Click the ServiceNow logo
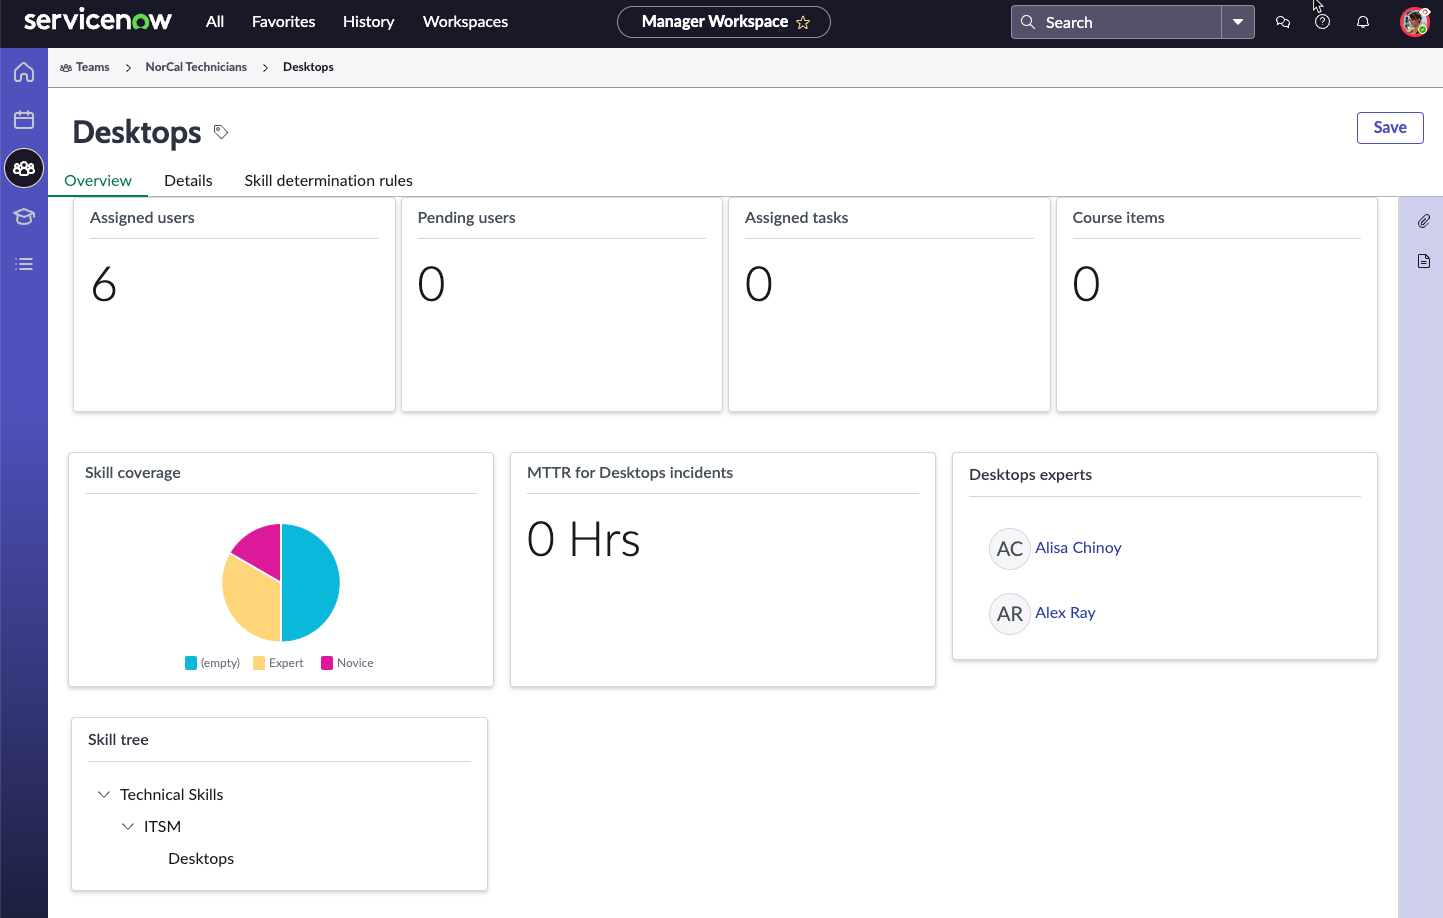The height and width of the screenshot is (918, 1443). pos(97,21)
